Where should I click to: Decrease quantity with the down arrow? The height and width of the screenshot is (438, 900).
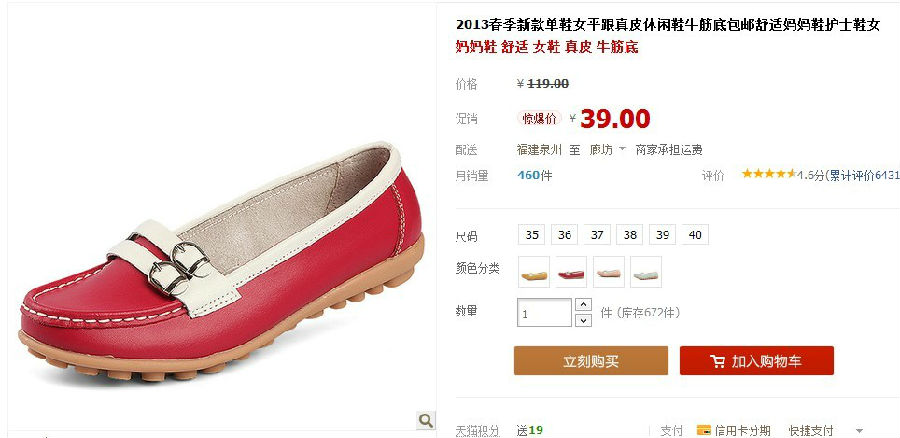point(583,320)
